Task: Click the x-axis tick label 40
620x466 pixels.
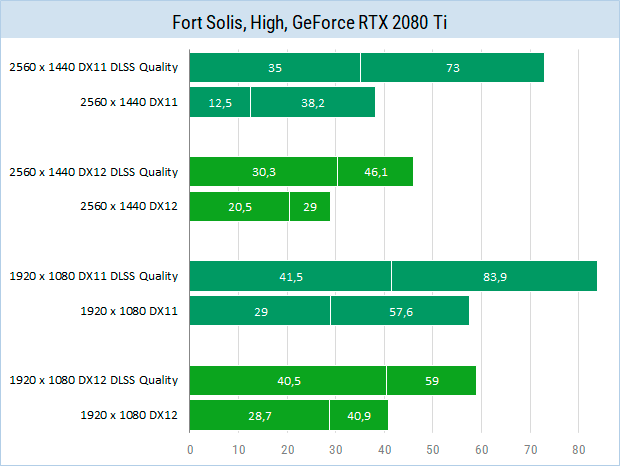Action: coord(384,449)
